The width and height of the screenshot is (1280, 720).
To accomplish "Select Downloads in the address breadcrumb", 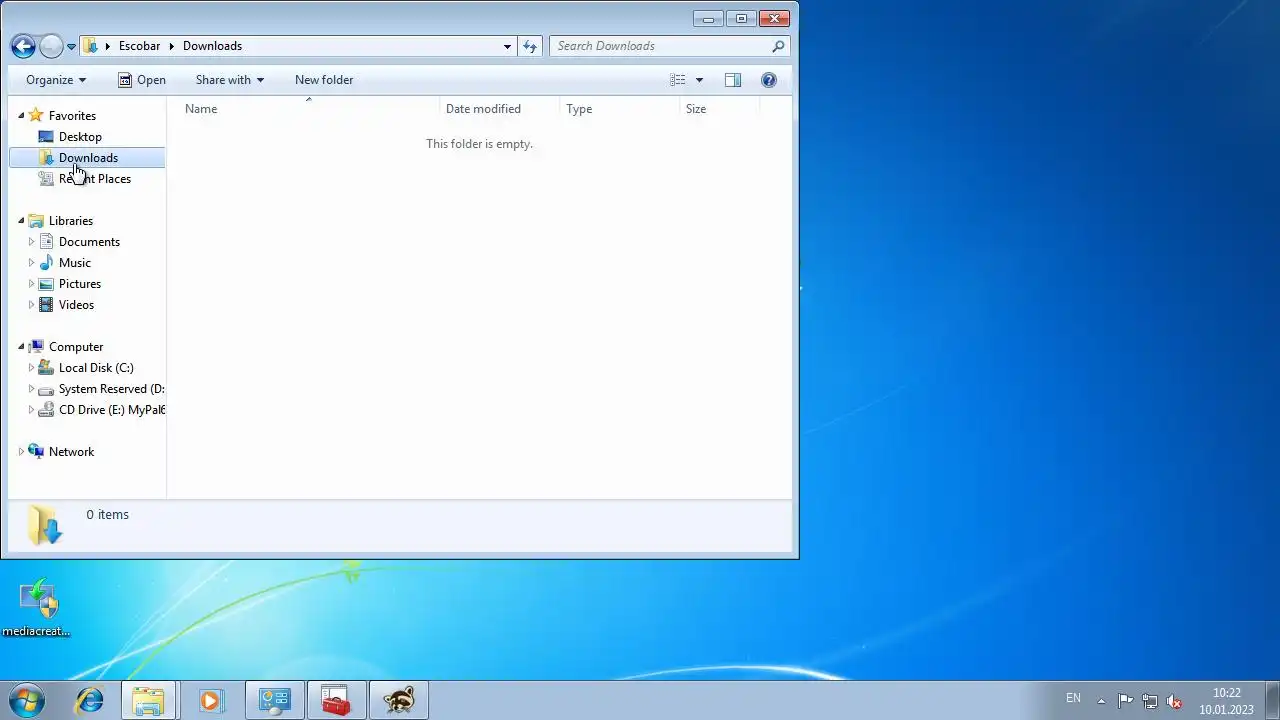I will click(x=212, y=46).
